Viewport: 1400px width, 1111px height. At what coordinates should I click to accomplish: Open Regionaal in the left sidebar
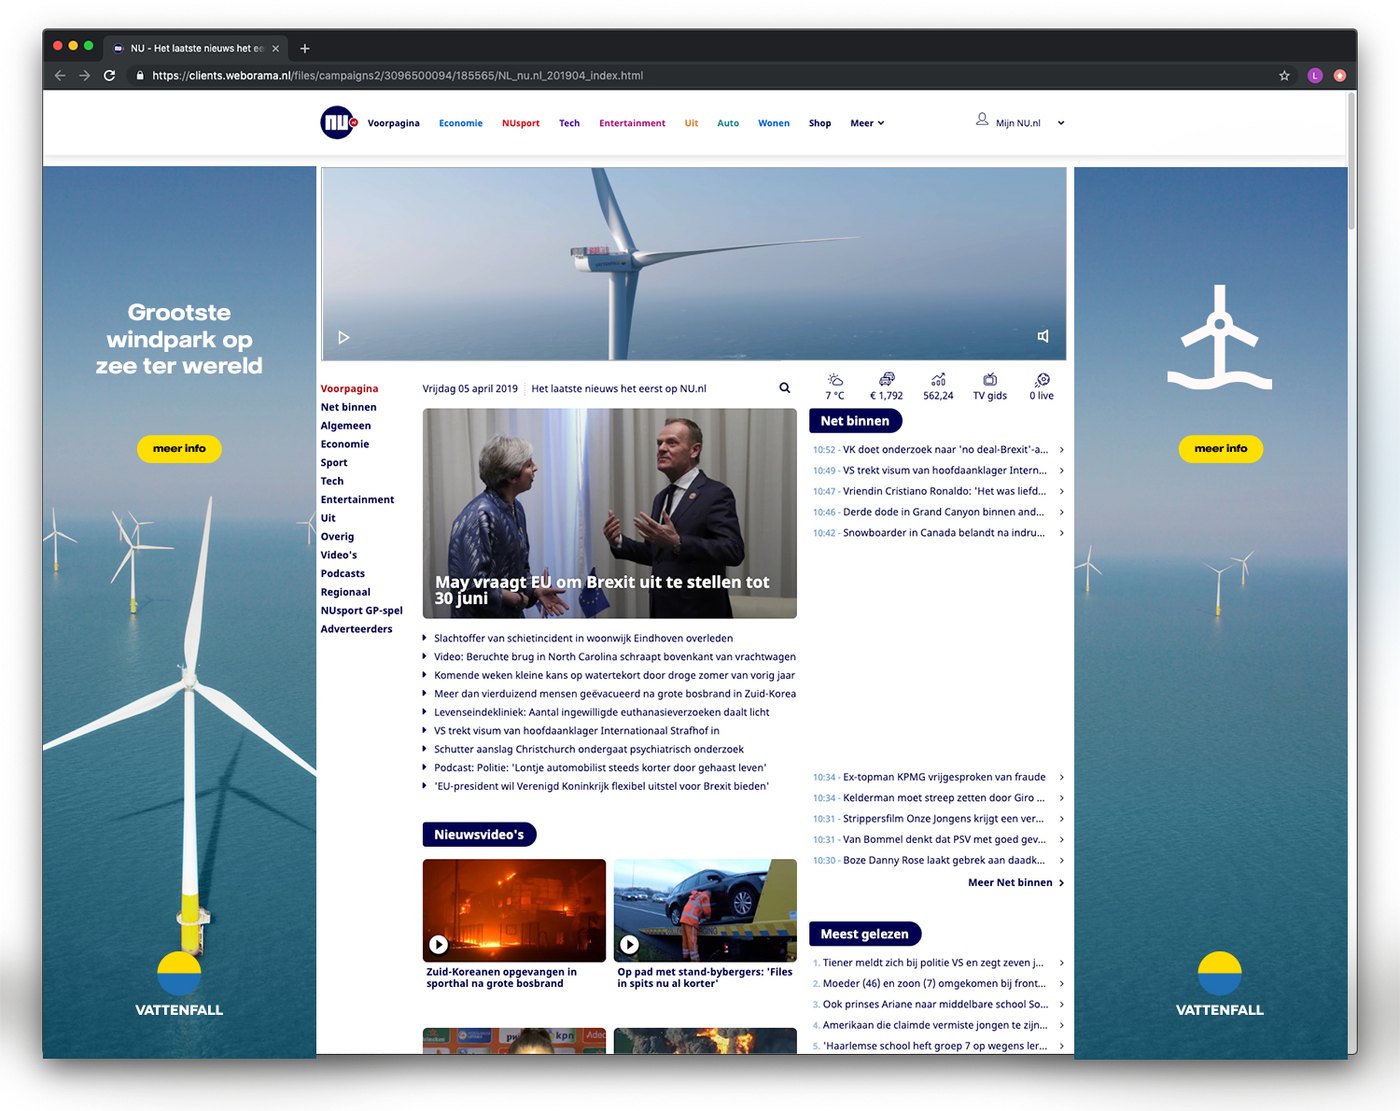tap(346, 592)
